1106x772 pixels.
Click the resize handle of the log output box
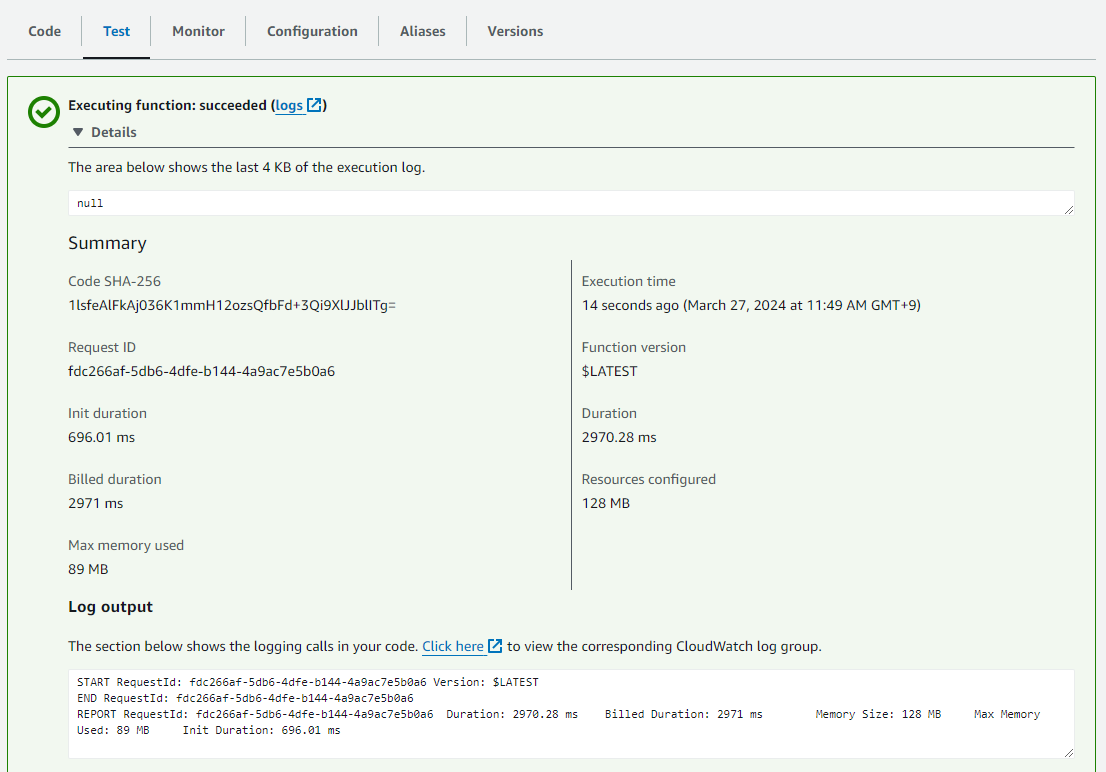[x=1069, y=752]
